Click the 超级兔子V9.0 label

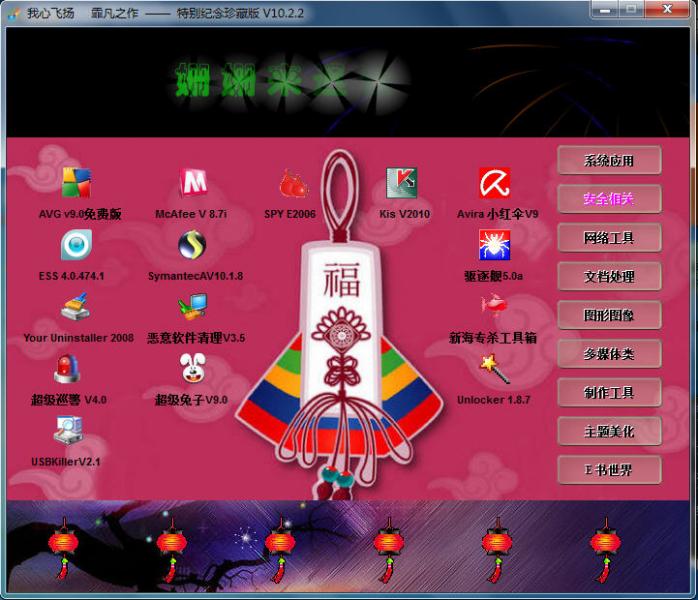click(191, 400)
